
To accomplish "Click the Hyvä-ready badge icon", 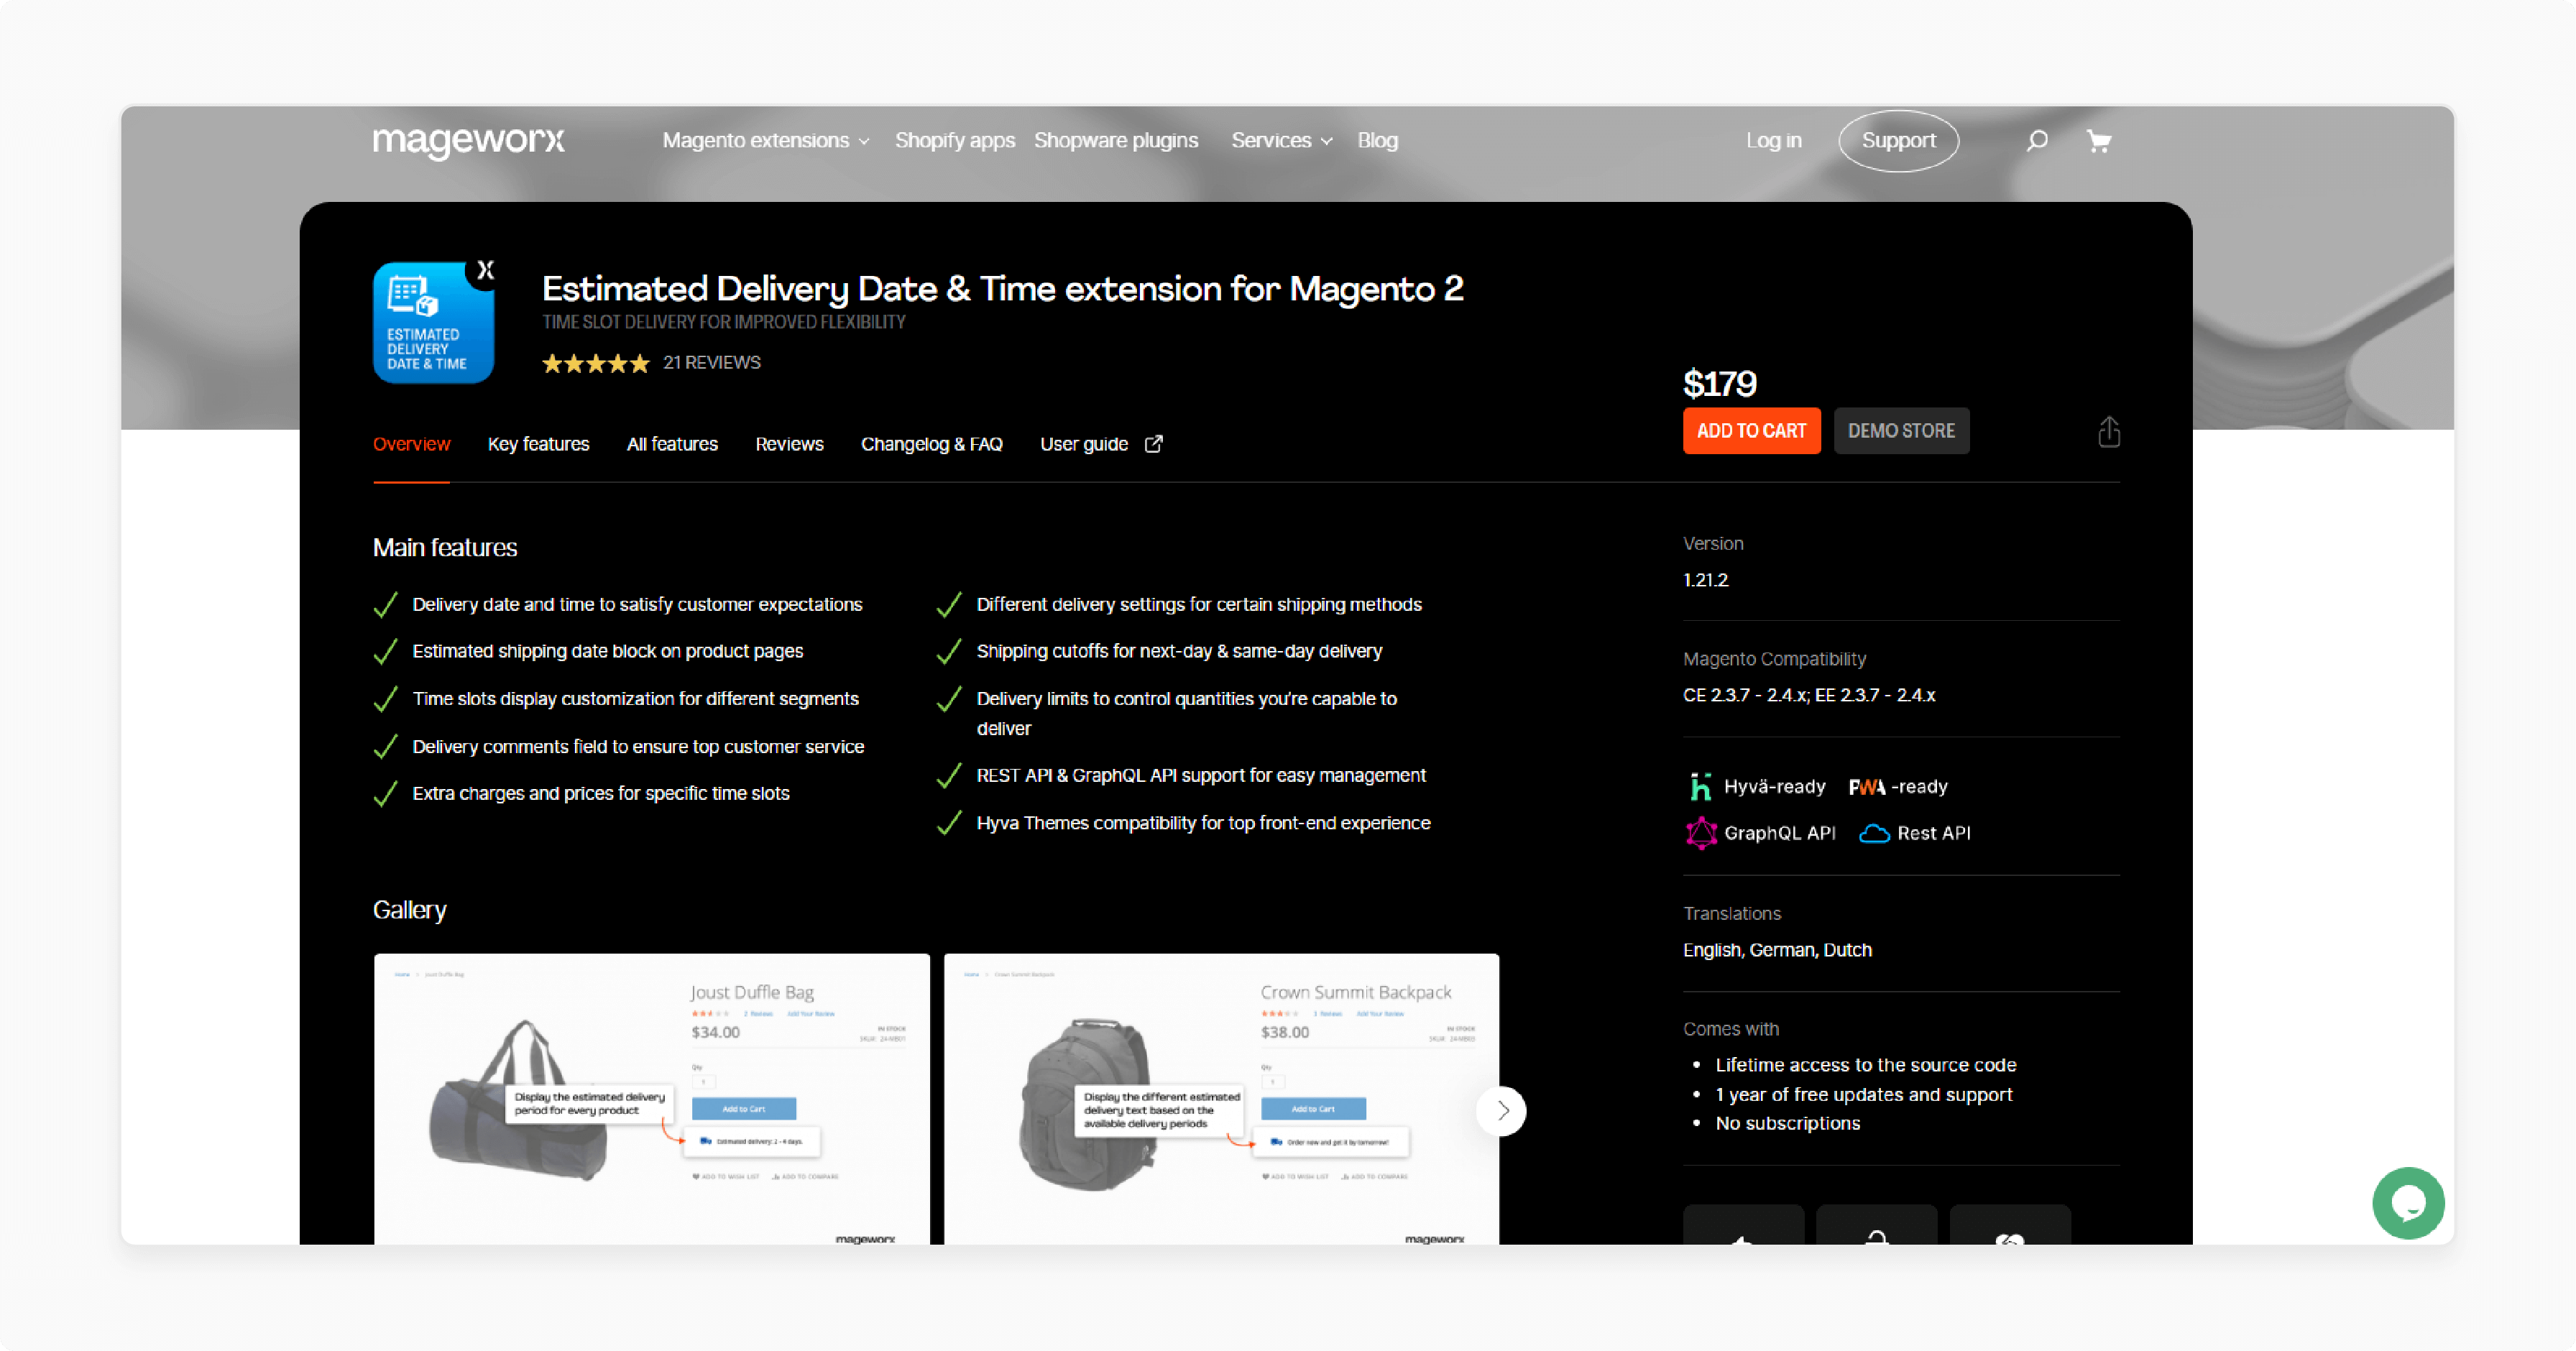I will (1700, 787).
